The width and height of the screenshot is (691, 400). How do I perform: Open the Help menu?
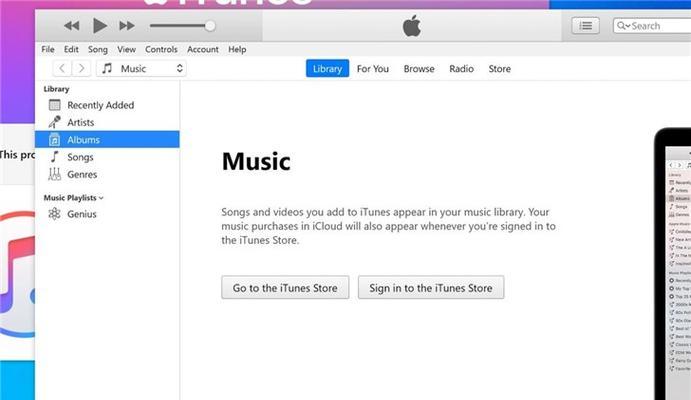click(237, 49)
